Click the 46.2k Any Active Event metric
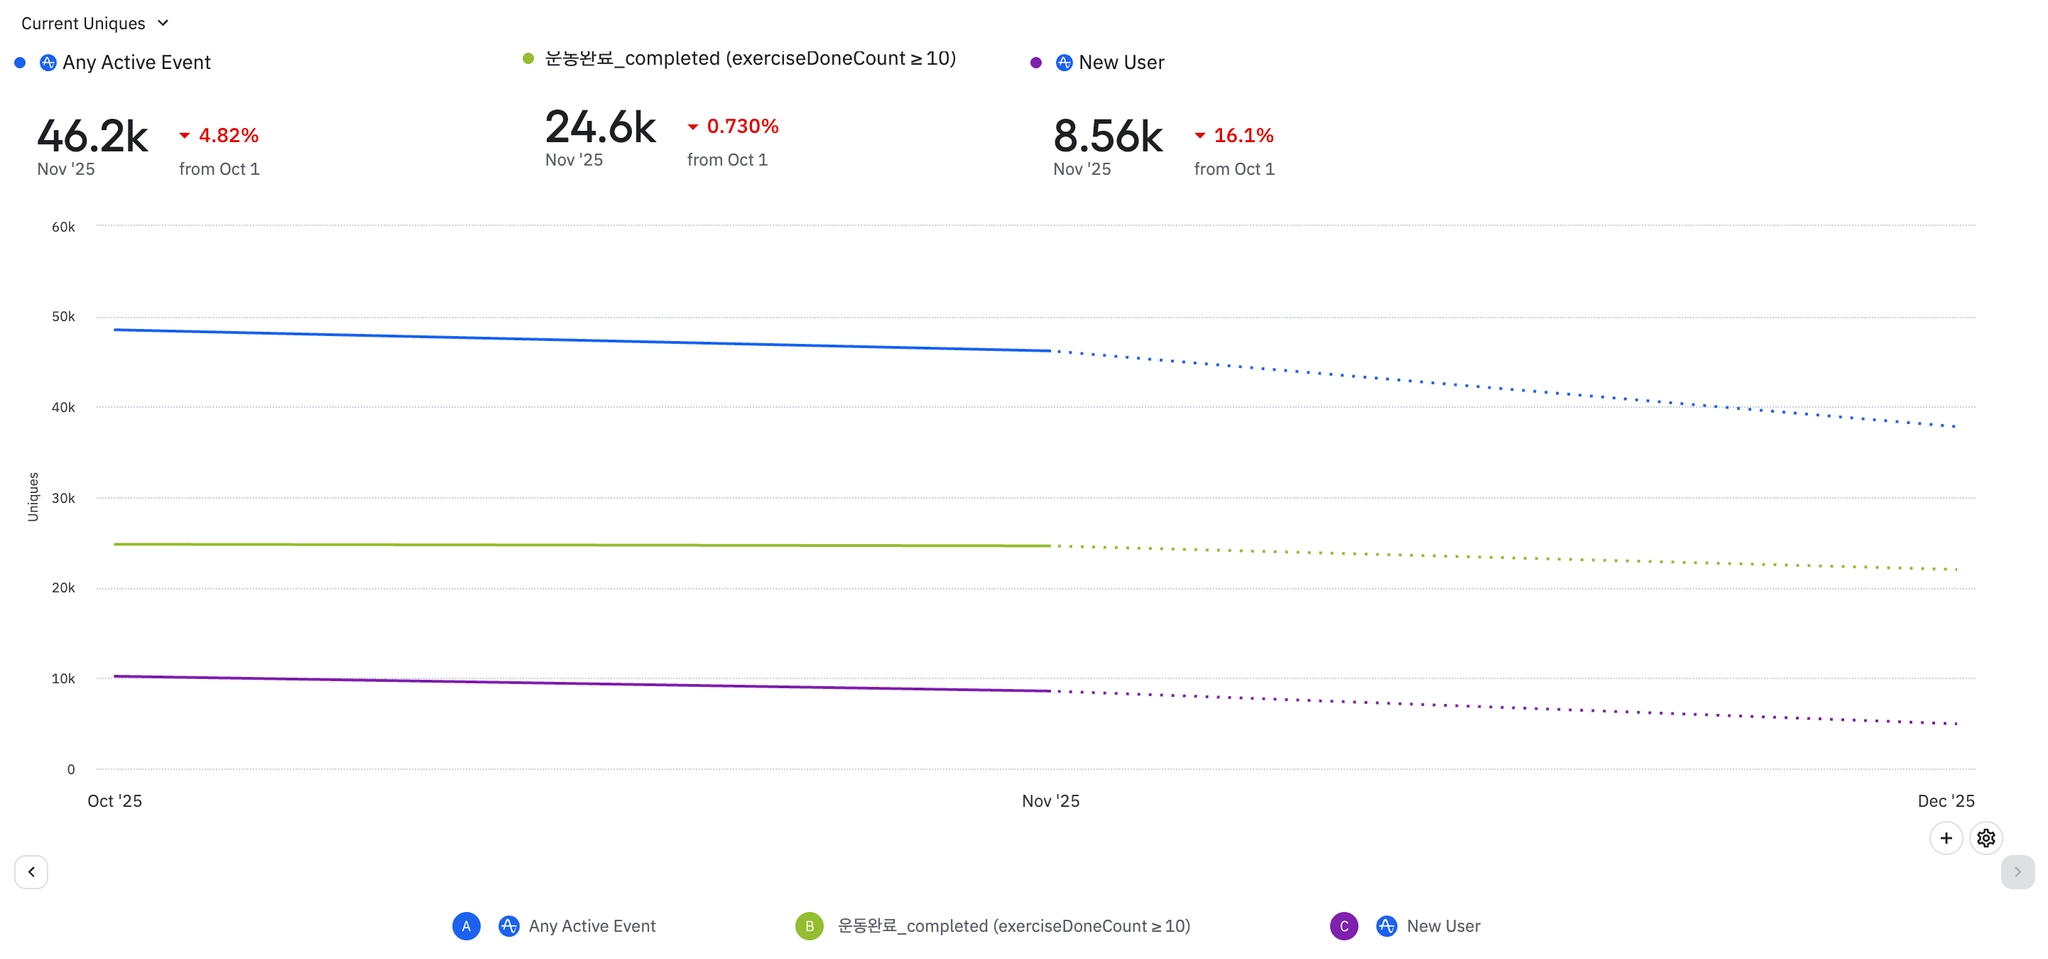2048x959 pixels. [92, 137]
